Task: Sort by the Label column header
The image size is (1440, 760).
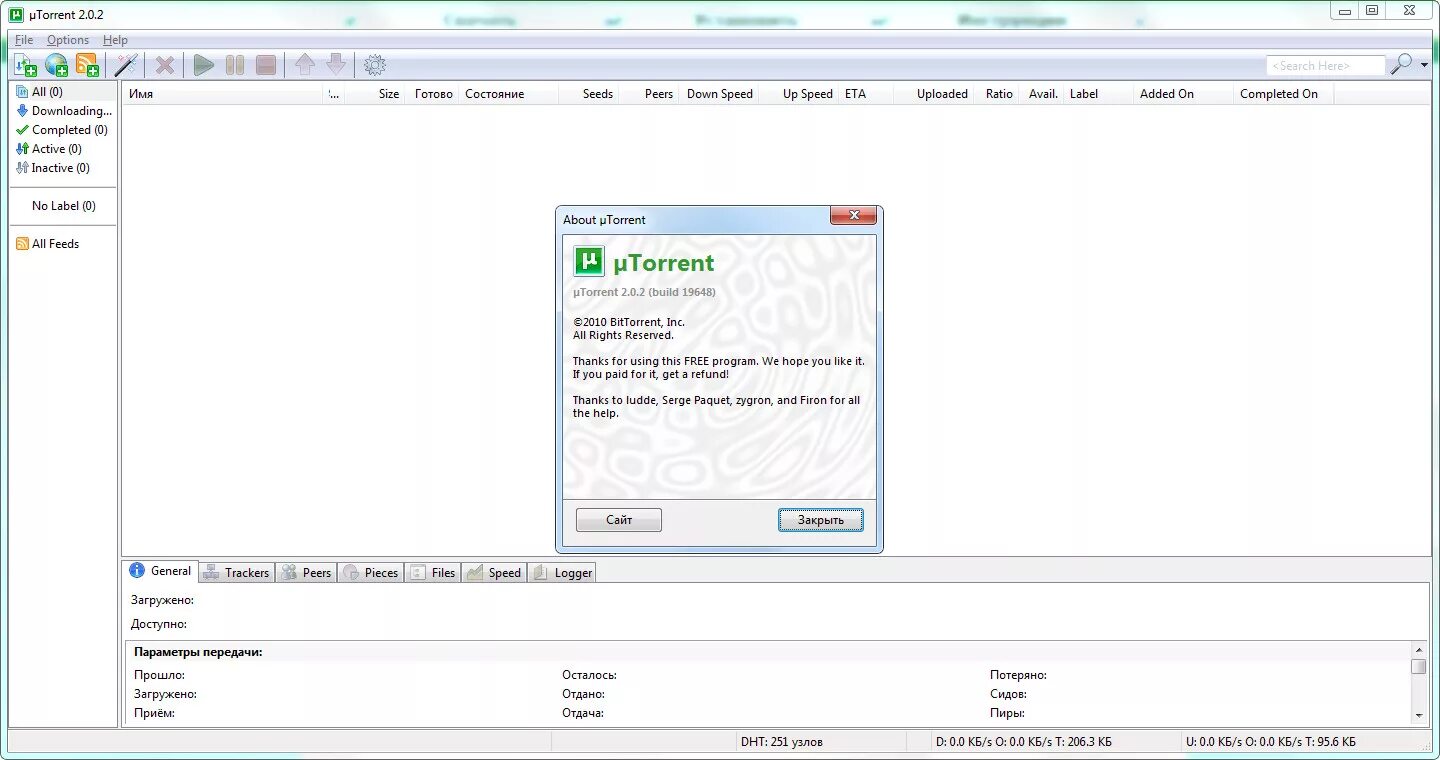Action: (x=1098, y=94)
